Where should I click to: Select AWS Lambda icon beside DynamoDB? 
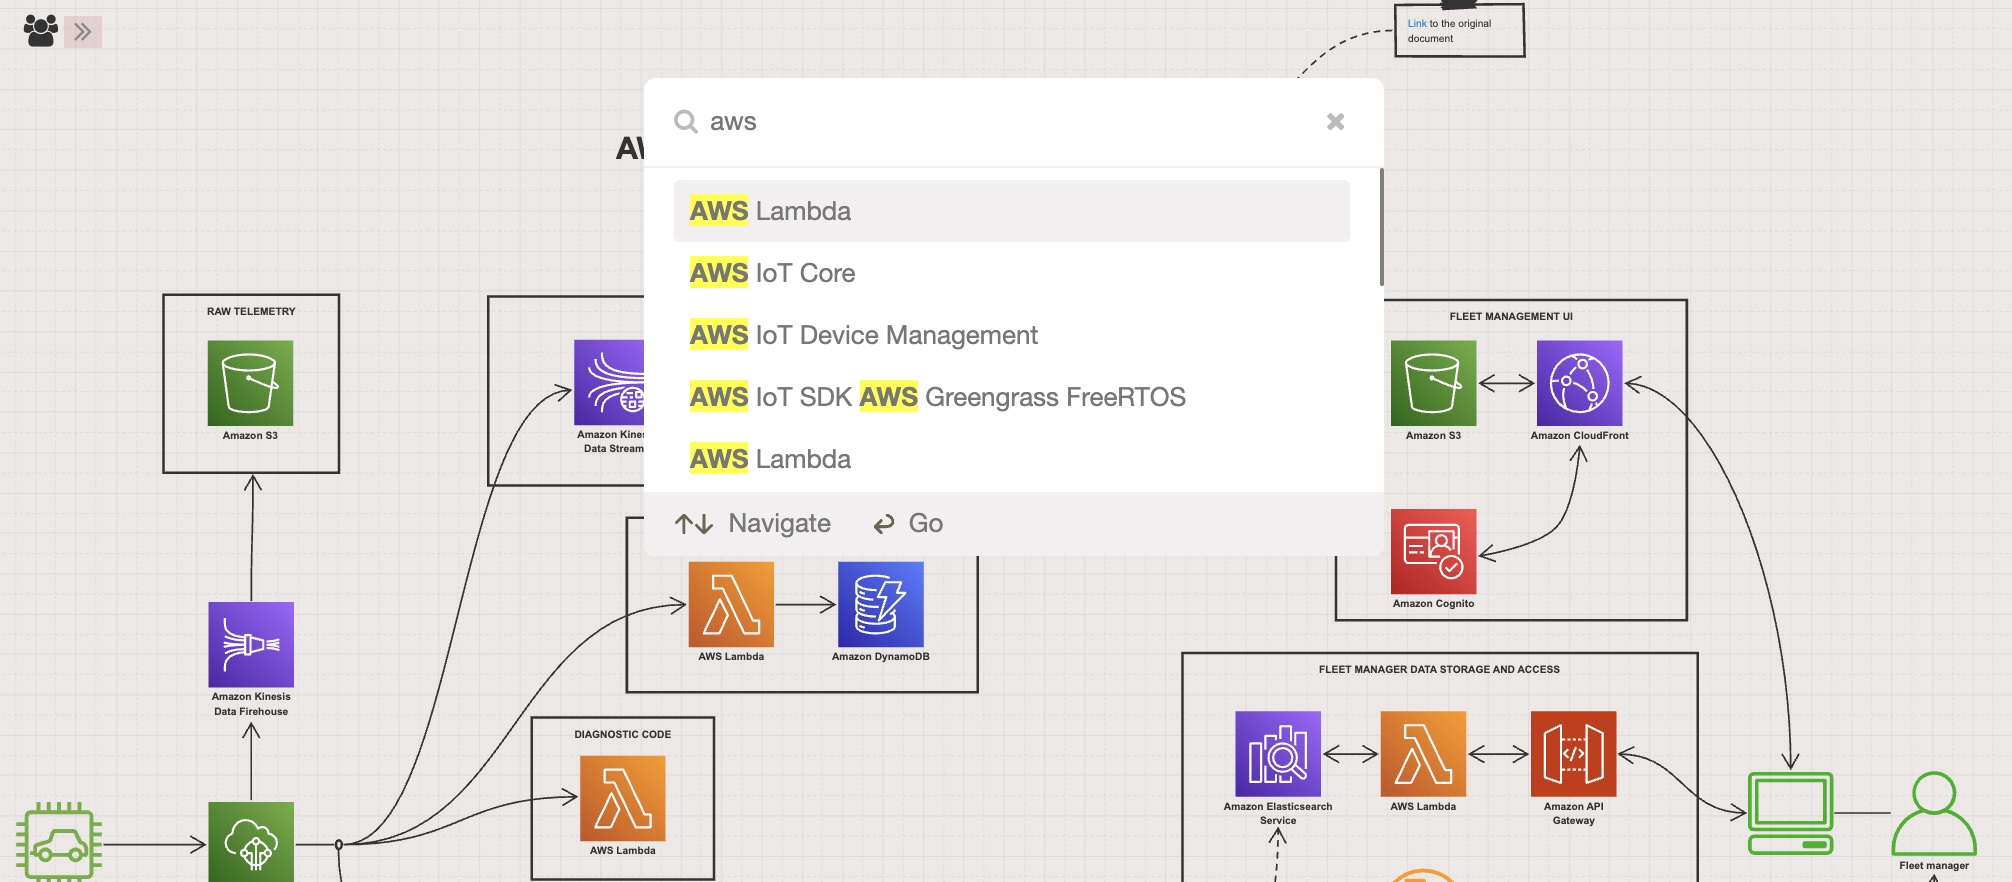[x=731, y=605]
